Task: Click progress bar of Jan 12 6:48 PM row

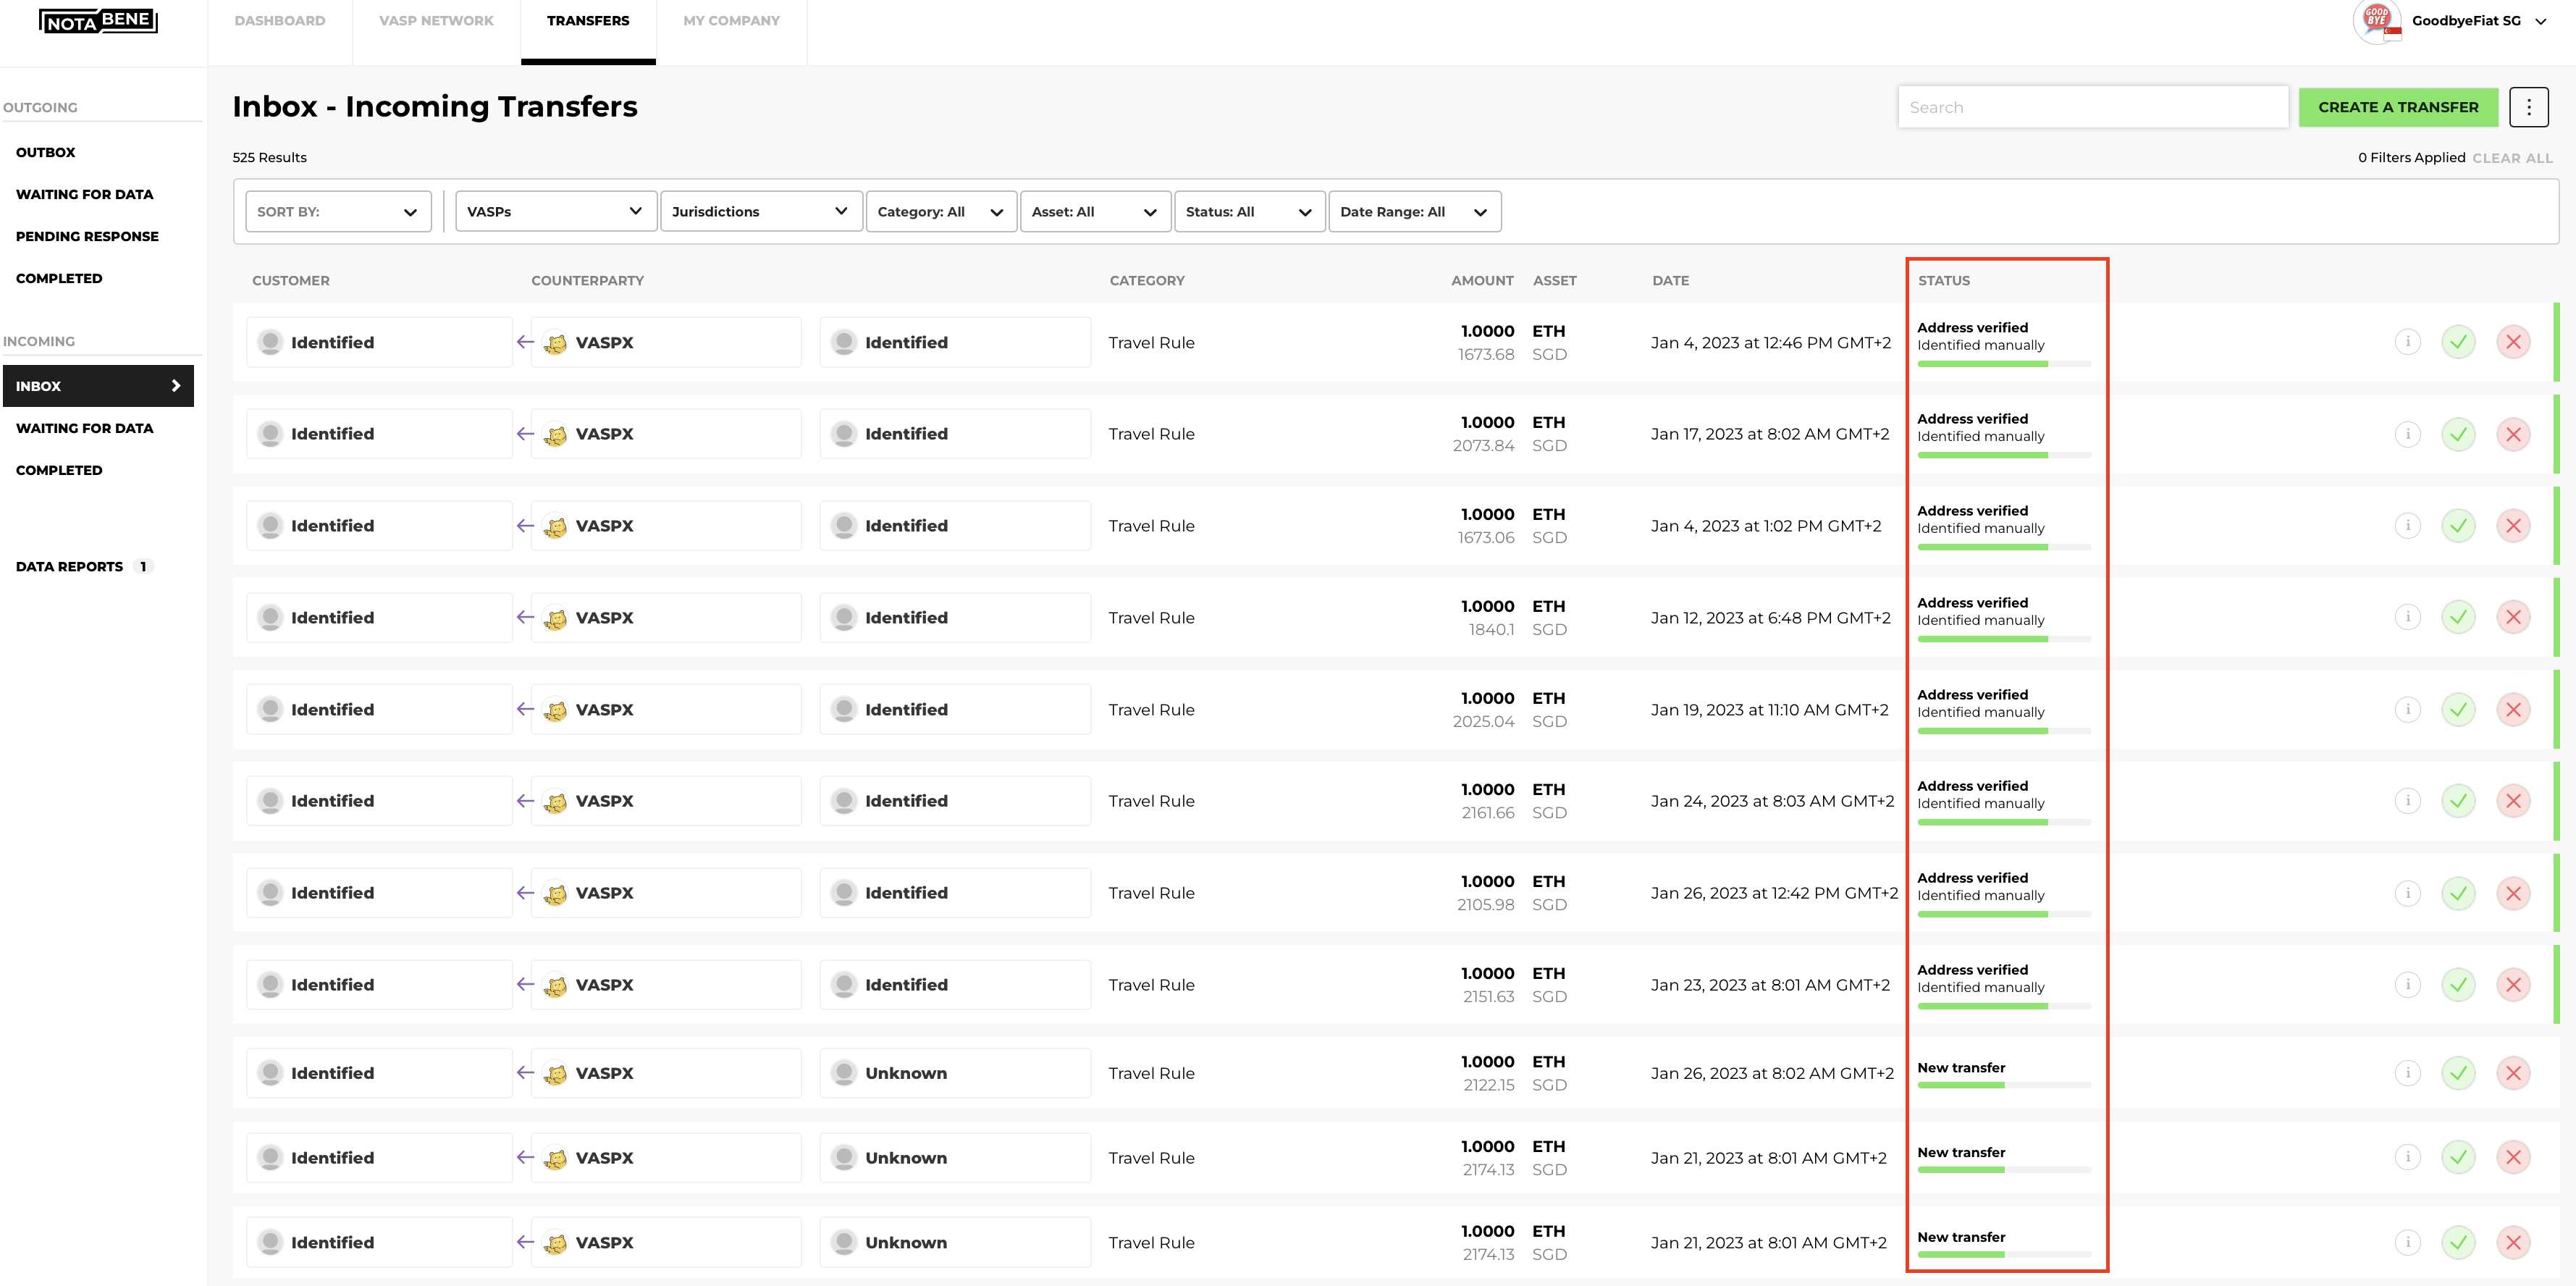Action: (2004, 639)
